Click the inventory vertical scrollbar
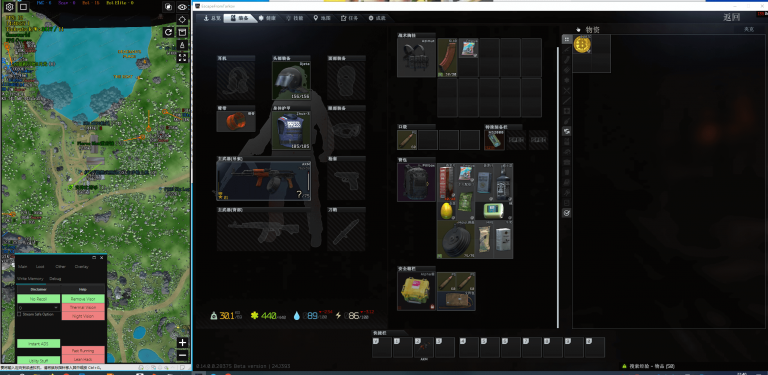This screenshot has width=768, height=375. (557, 187)
